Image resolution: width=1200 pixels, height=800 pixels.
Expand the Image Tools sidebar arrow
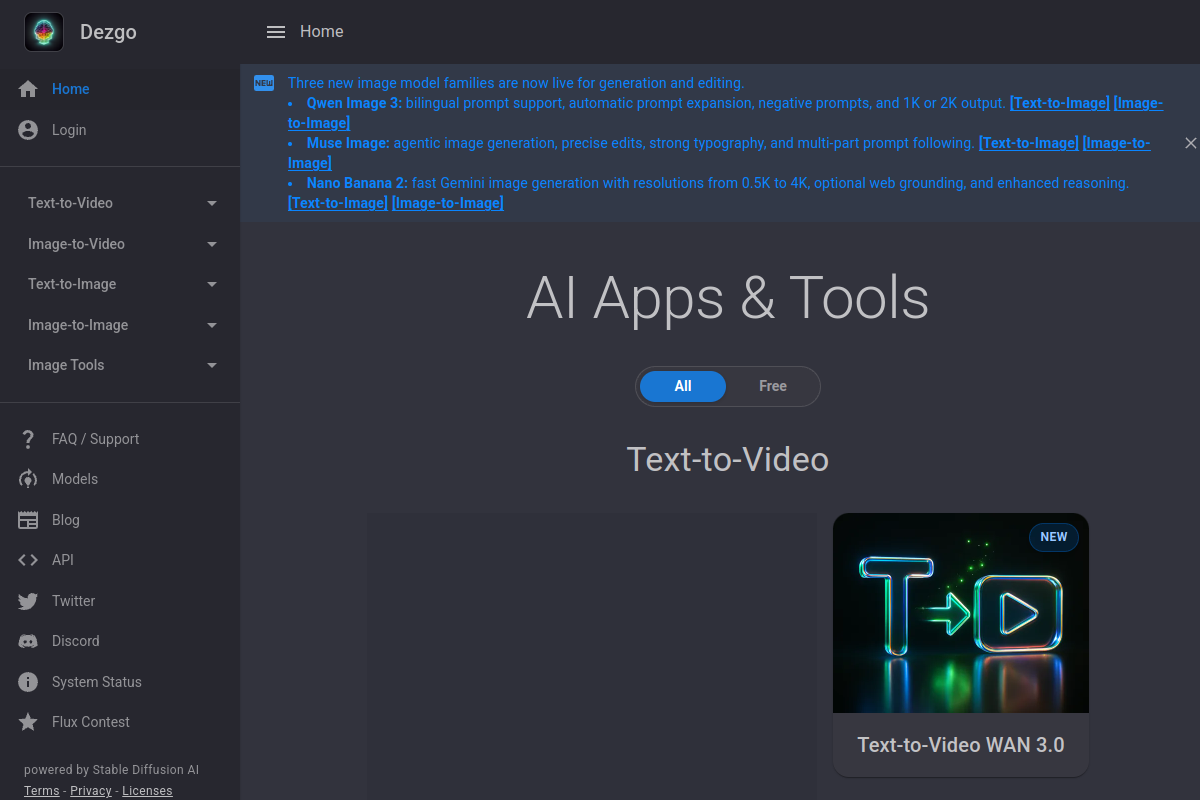212,365
